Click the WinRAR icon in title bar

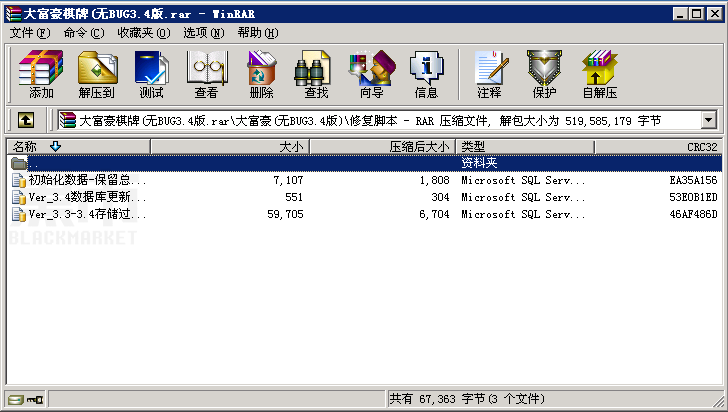(13, 14)
